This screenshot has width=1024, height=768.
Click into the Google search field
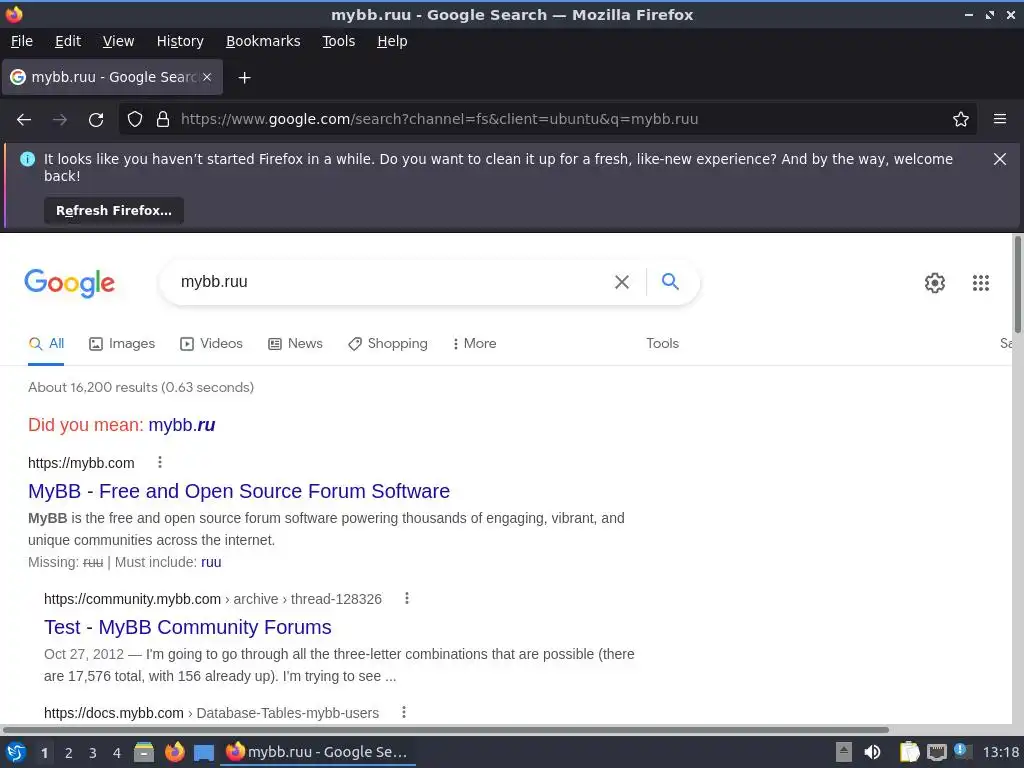tap(392, 282)
